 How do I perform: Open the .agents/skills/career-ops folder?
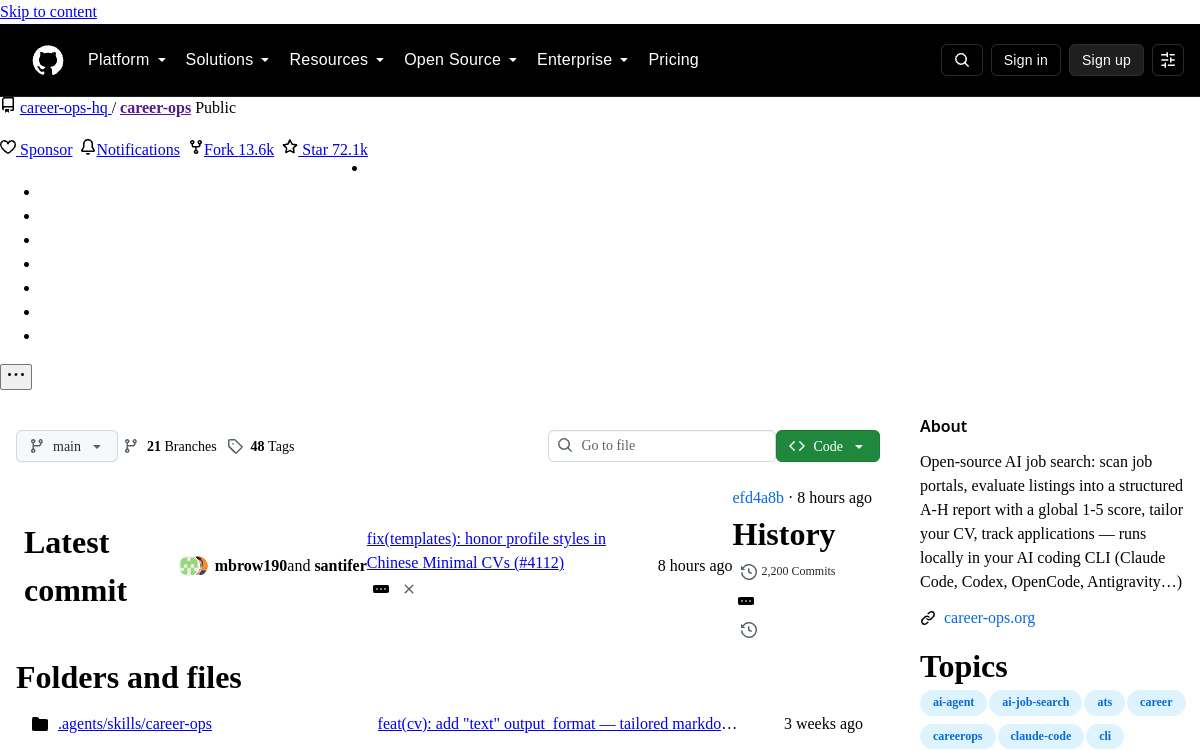135,724
